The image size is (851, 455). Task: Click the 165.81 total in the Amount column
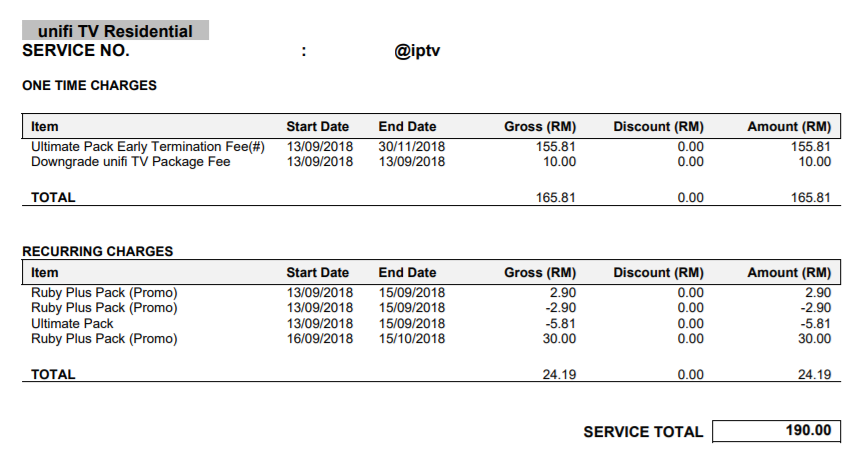coord(811,198)
